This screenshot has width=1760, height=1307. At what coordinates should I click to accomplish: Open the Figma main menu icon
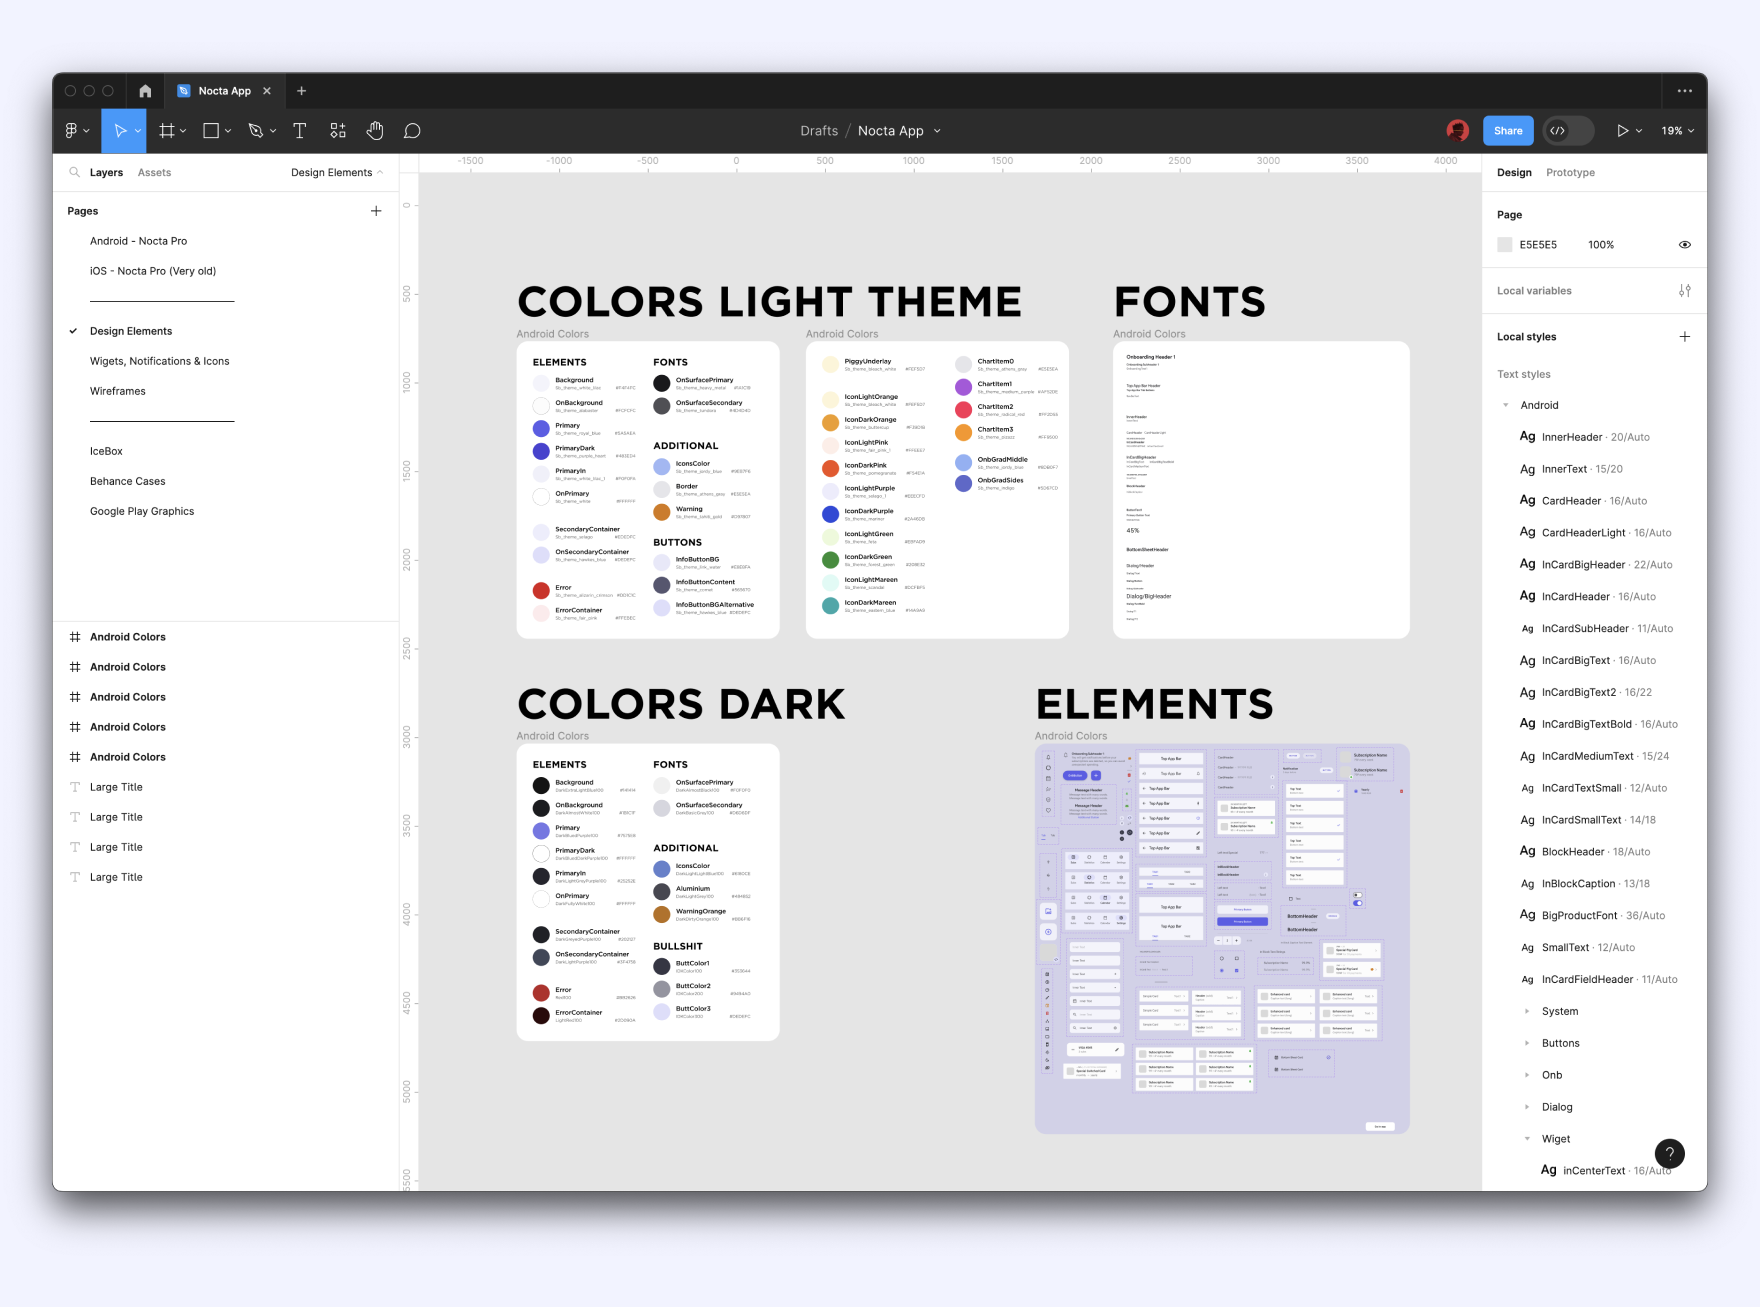click(71, 131)
